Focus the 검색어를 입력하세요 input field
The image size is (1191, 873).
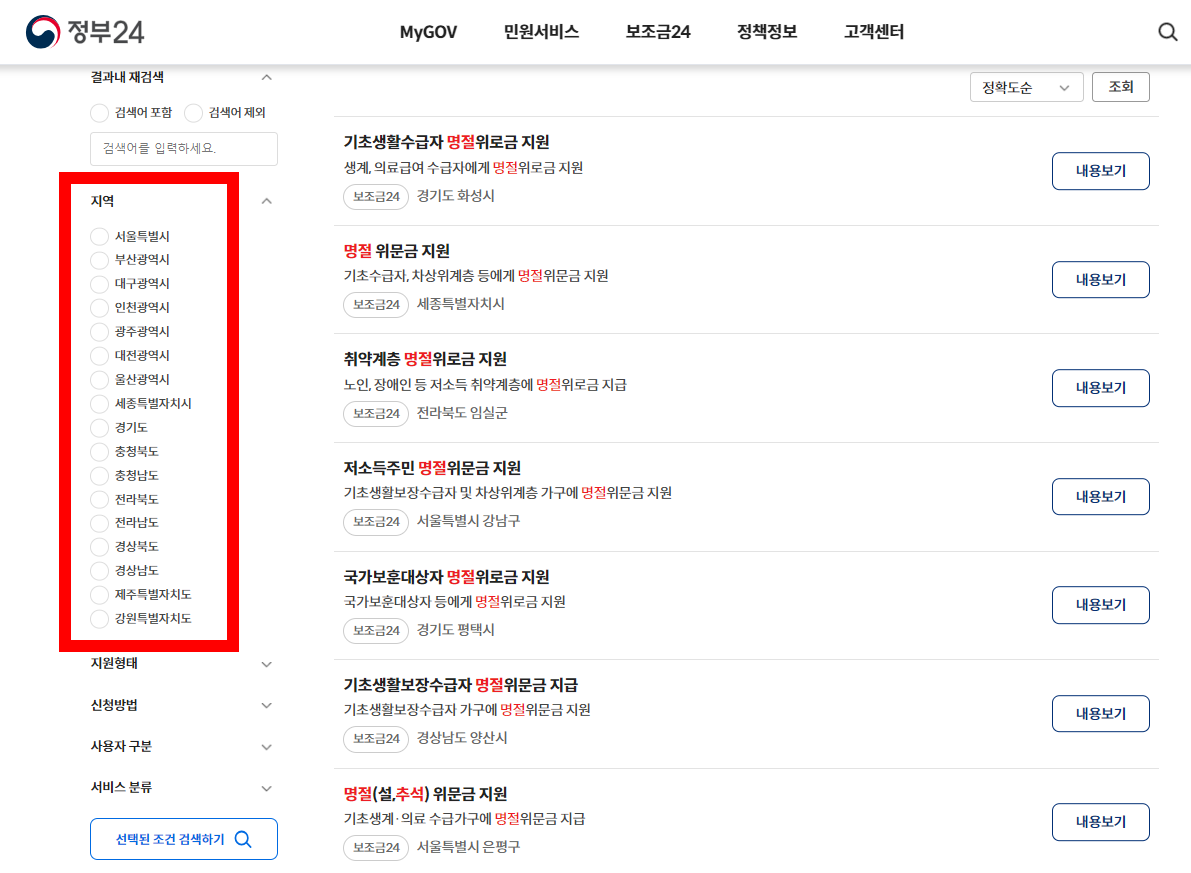pyautogui.click(x=184, y=148)
